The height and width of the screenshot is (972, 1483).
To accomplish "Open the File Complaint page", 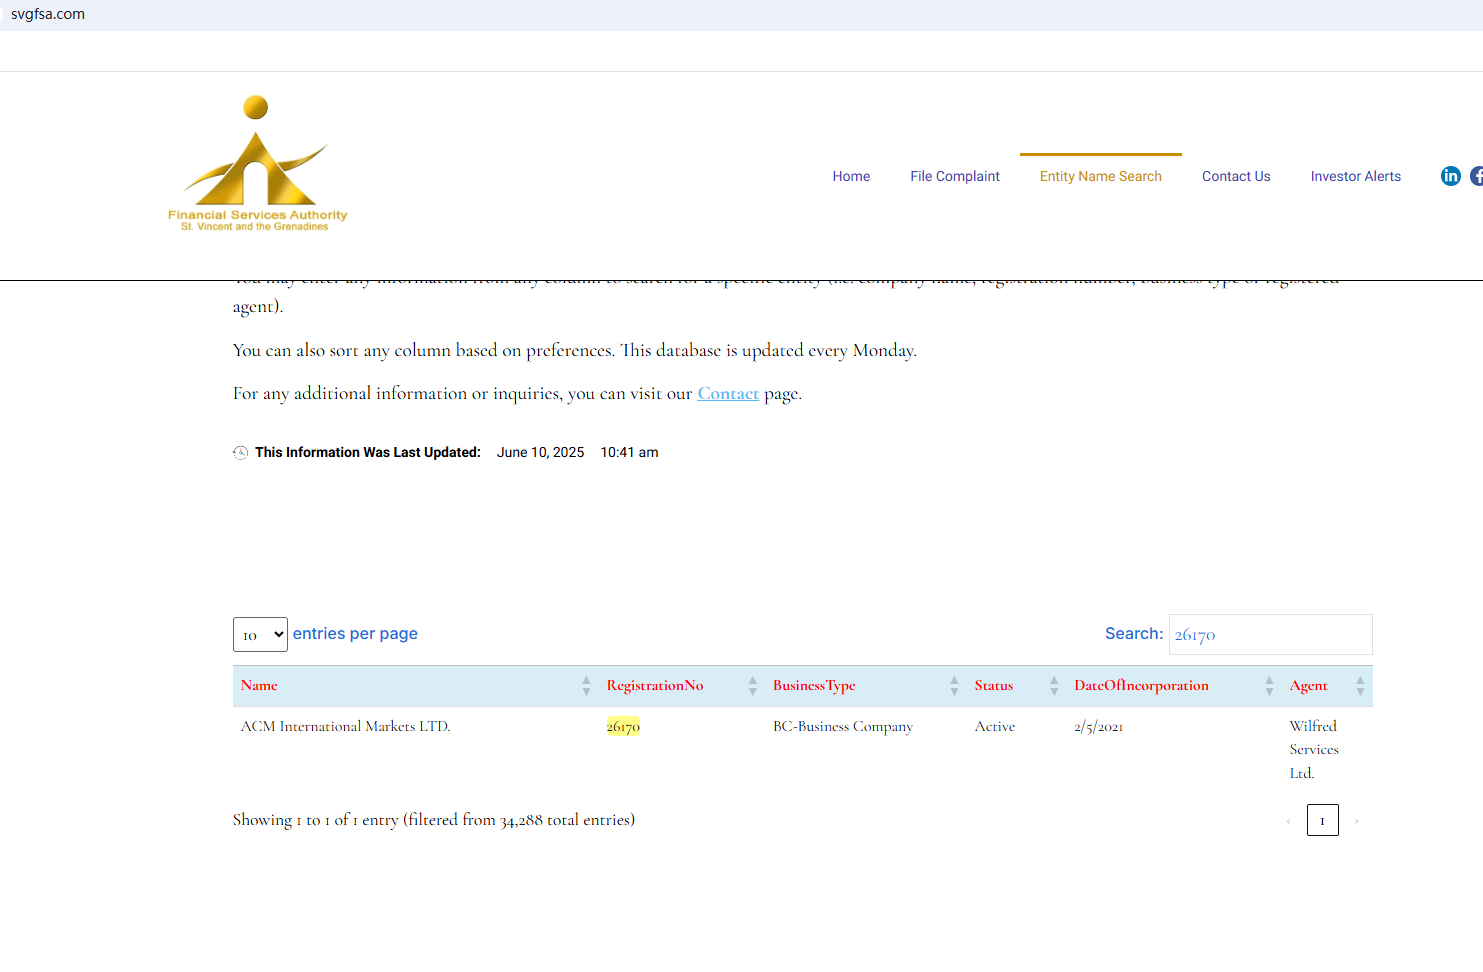I will click(x=955, y=177).
